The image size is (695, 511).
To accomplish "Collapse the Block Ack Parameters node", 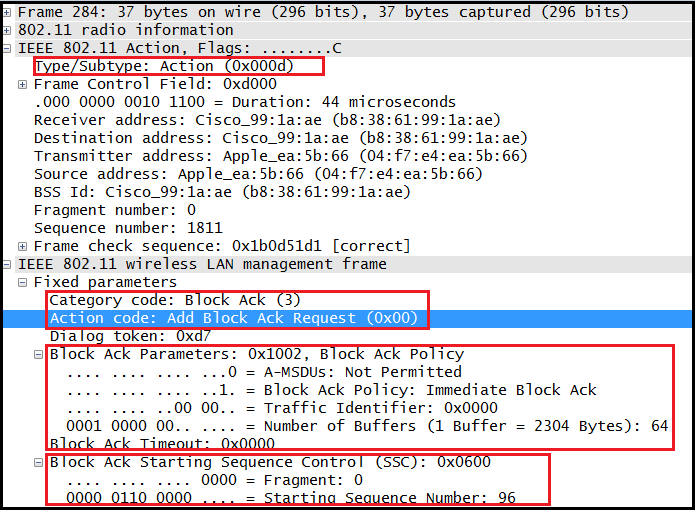I will [39, 354].
